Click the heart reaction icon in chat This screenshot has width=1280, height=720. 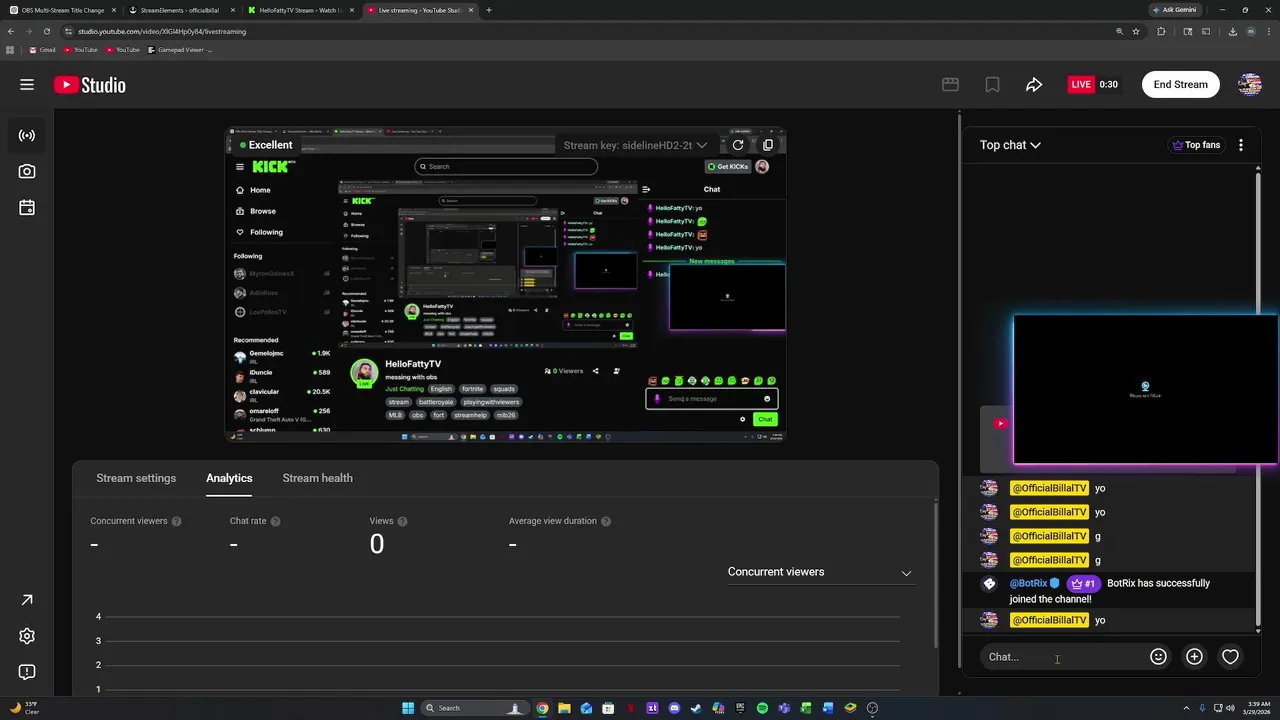click(x=1230, y=657)
